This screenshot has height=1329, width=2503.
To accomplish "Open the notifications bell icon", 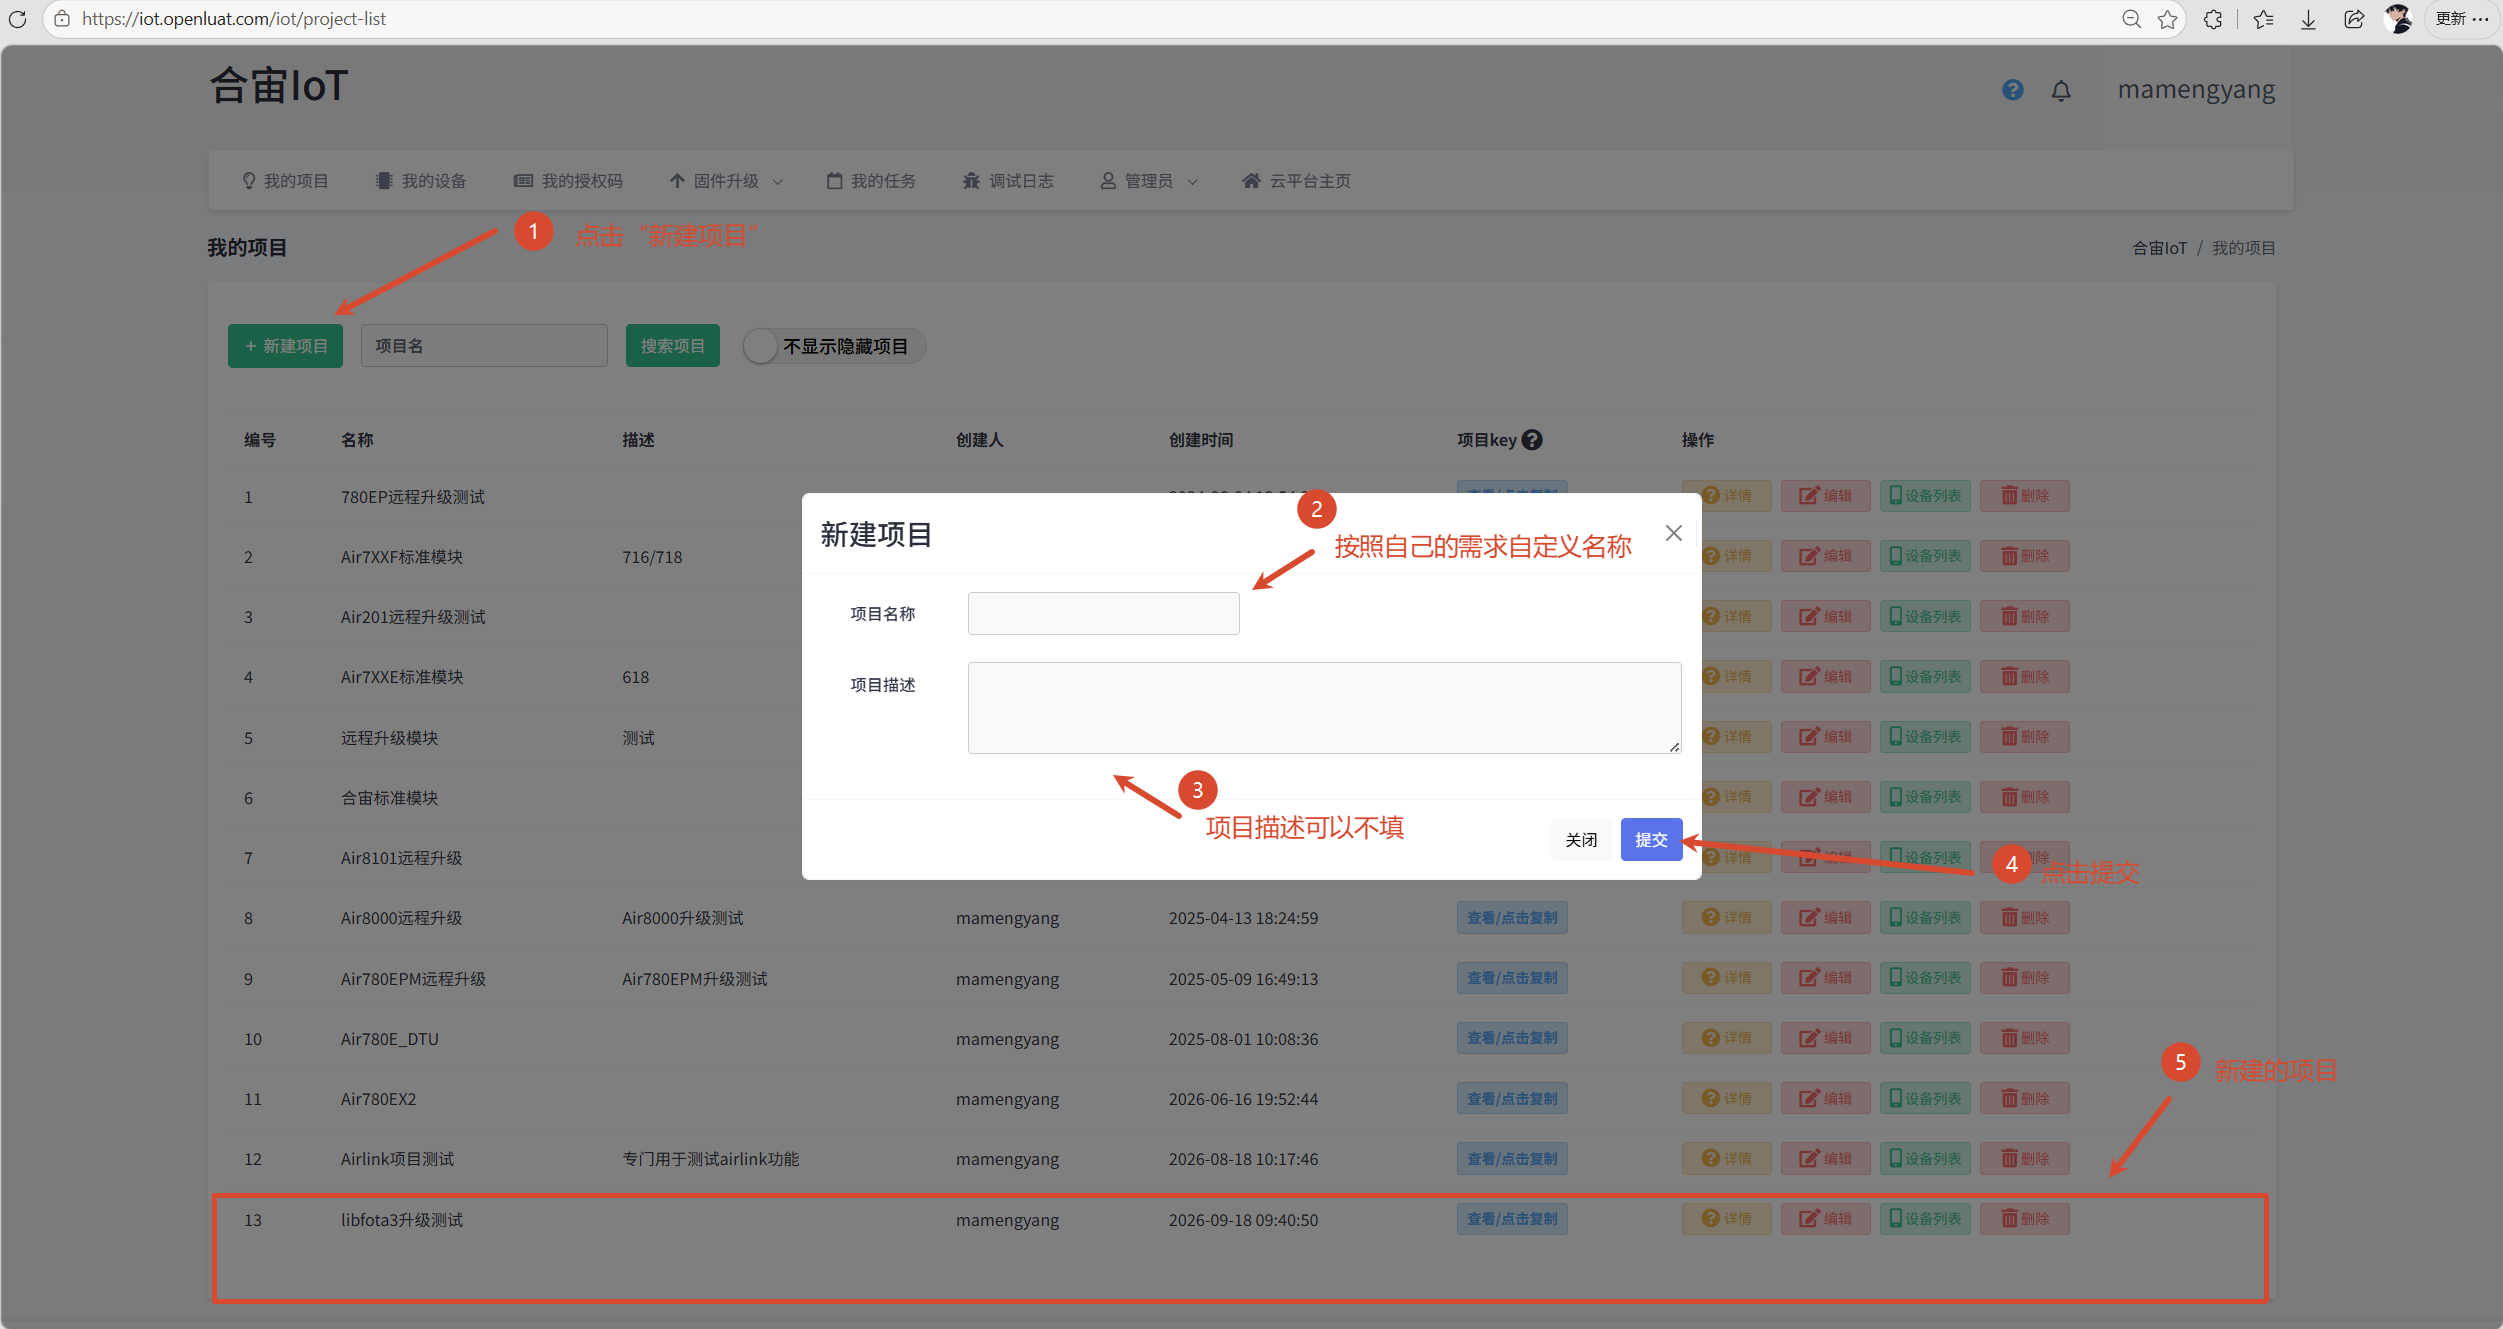I will point(2061,91).
